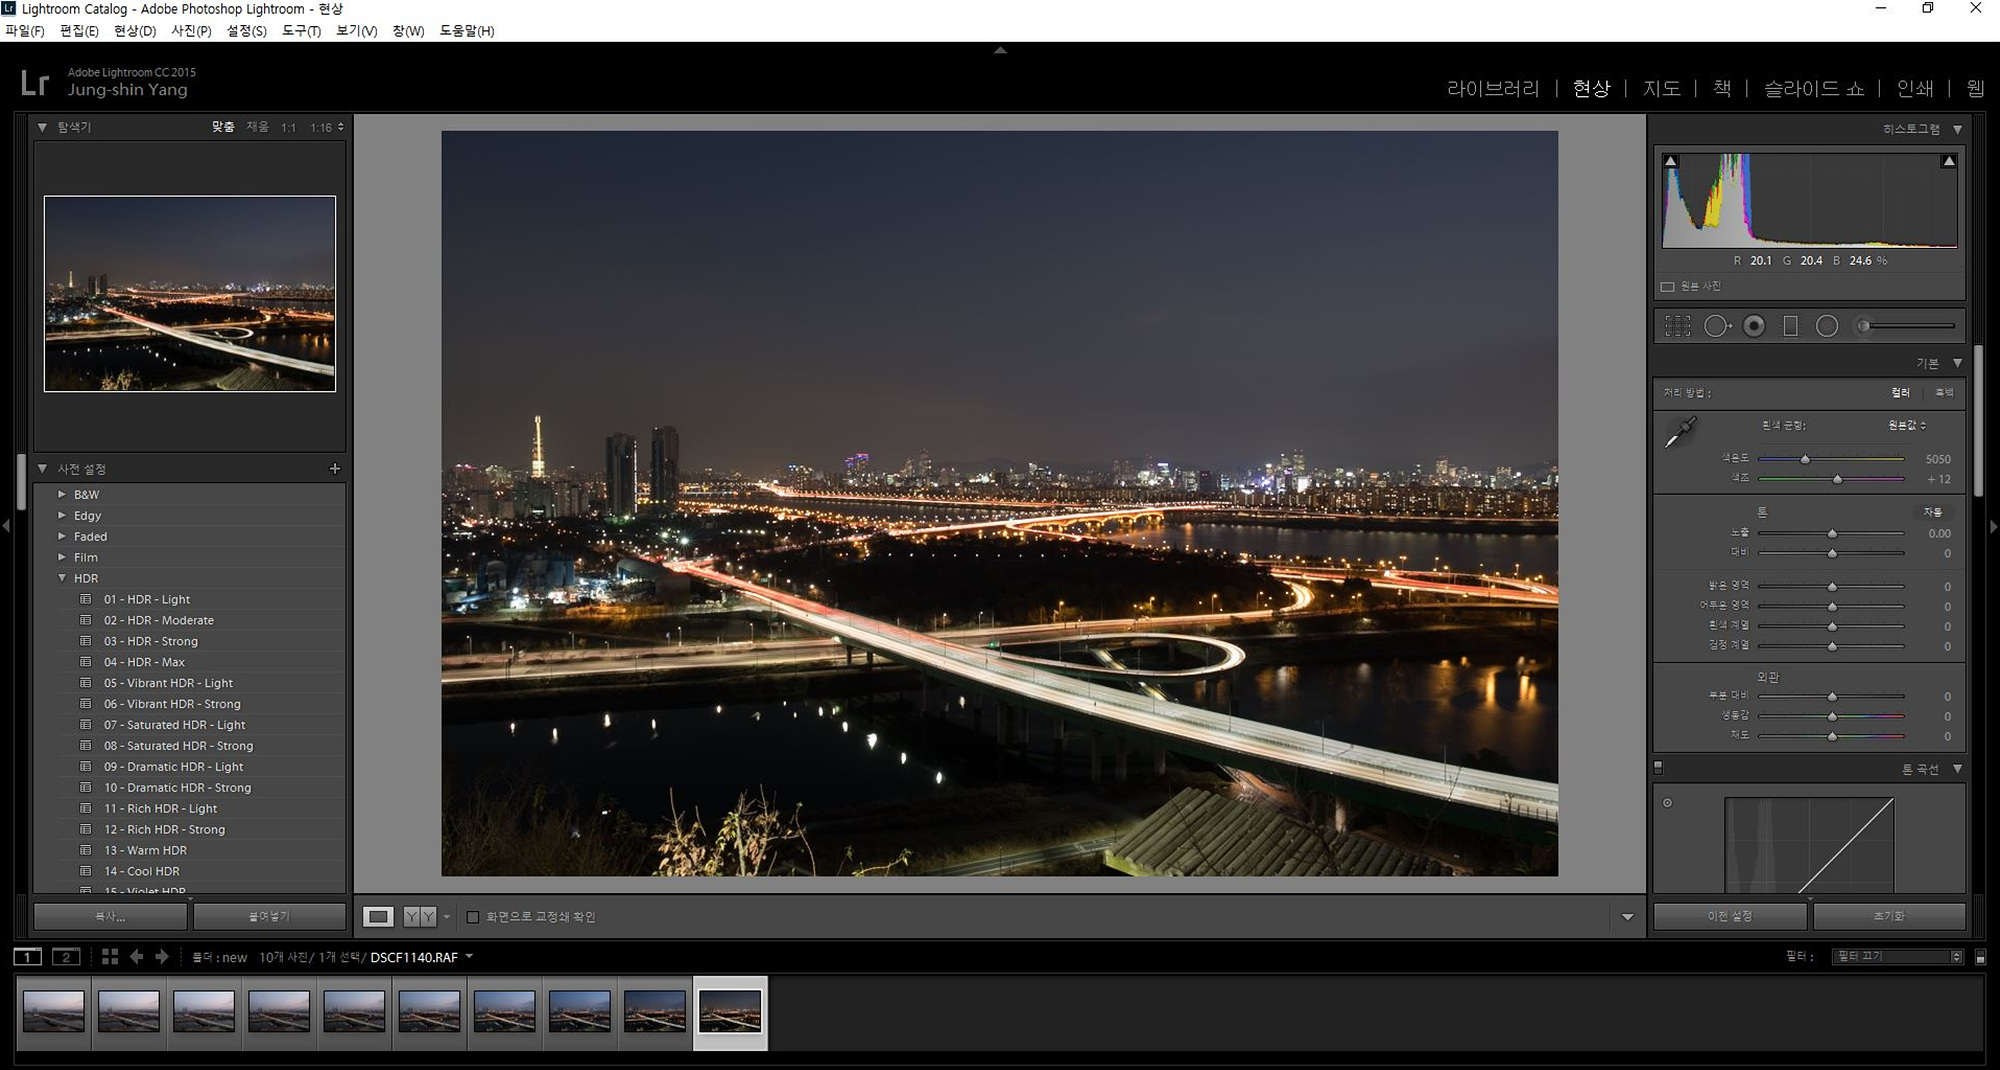
Task: Select the Spot Removal tool
Action: (x=1717, y=326)
